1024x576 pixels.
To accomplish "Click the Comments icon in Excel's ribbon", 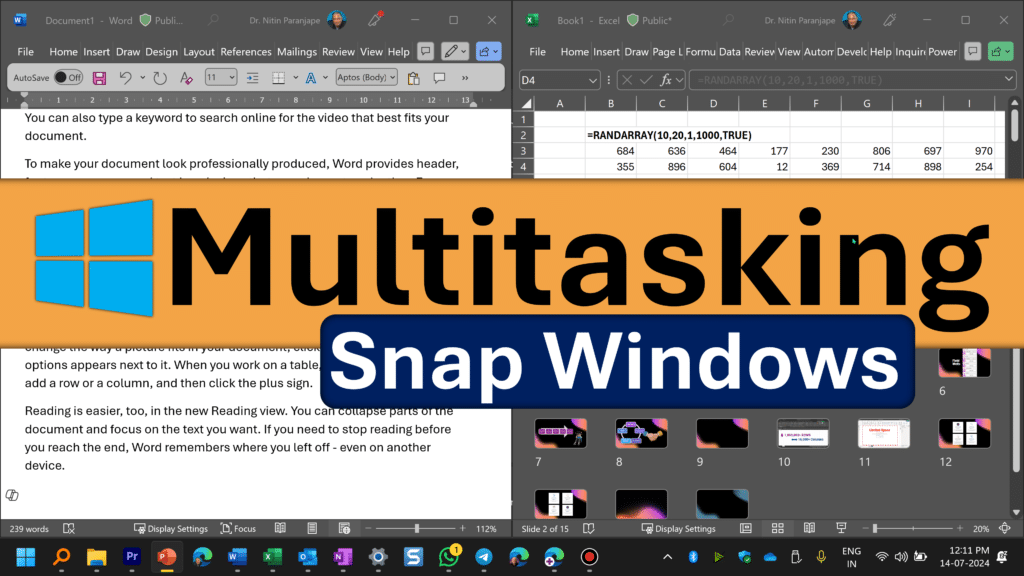I will coord(973,51).
